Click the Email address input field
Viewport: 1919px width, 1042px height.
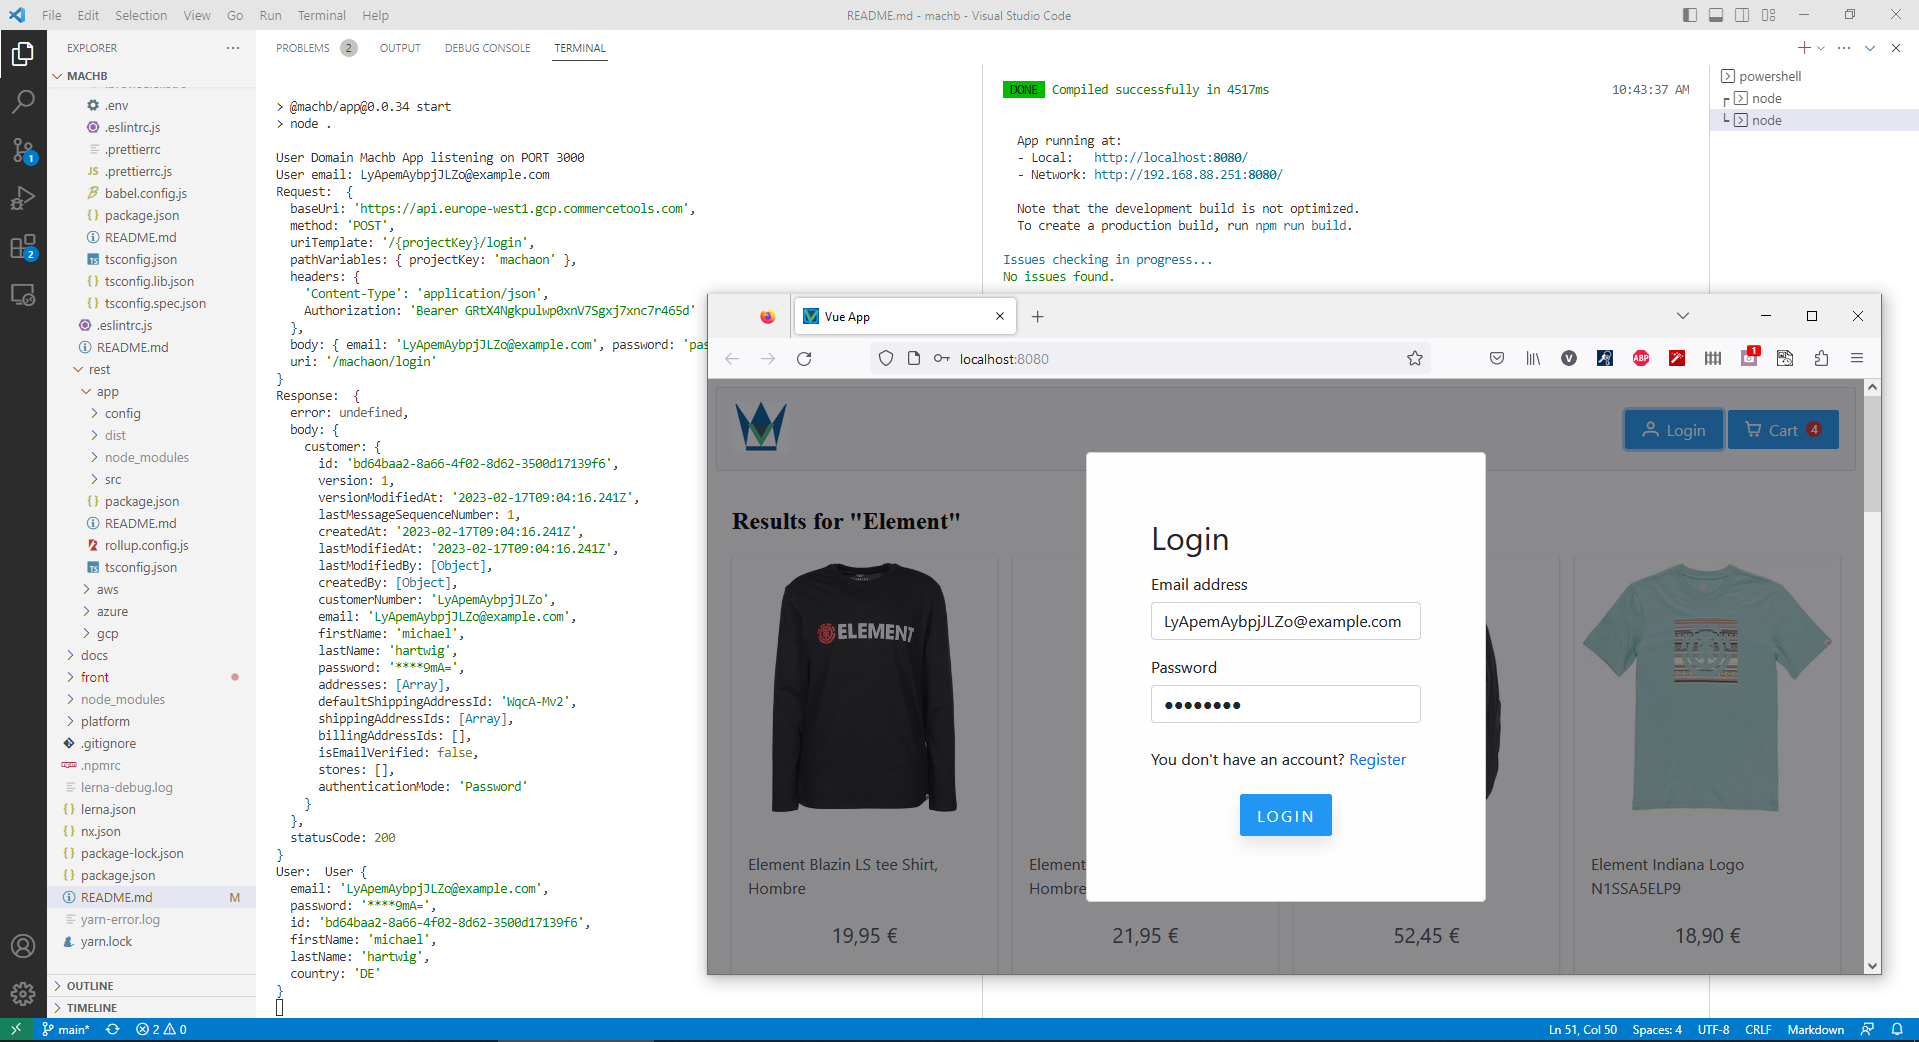coord(1285,621)
